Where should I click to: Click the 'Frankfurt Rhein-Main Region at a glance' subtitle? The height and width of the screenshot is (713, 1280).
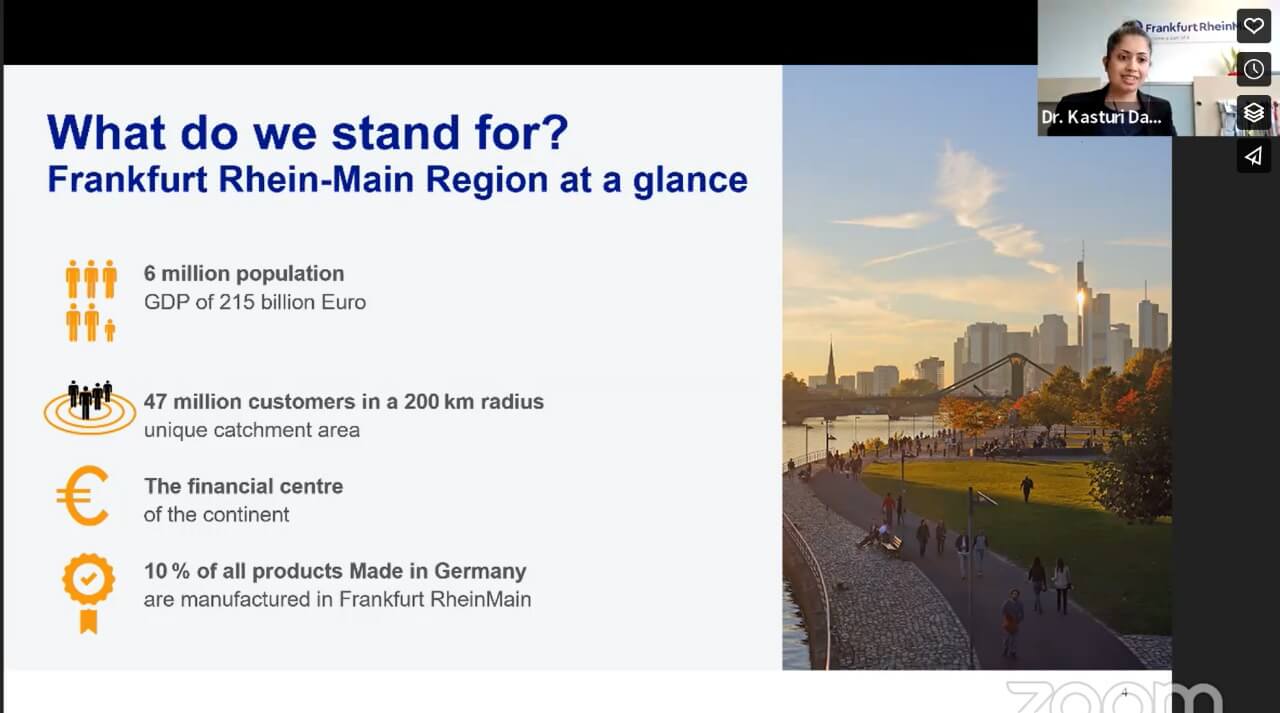pyautogui.click(x=398, y=179)
